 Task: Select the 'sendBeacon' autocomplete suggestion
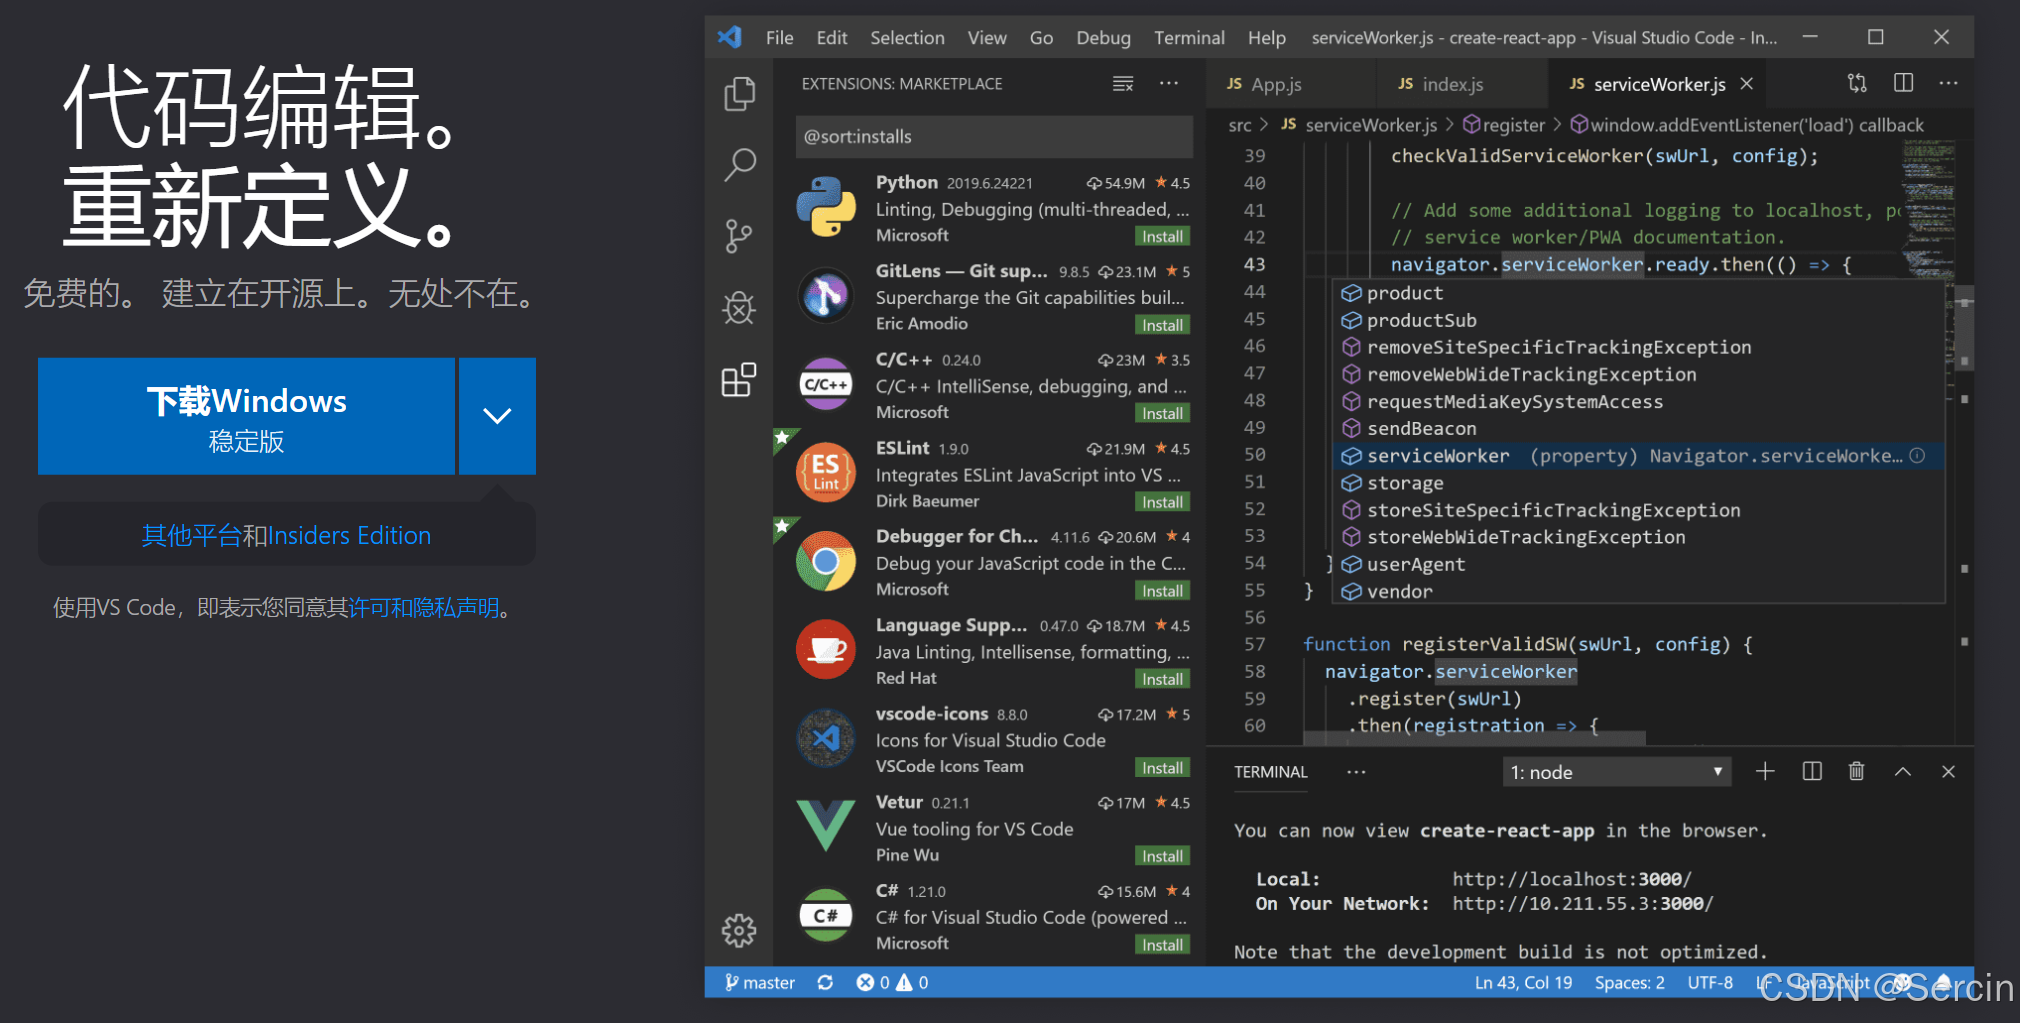click(x=1640, y=428)
